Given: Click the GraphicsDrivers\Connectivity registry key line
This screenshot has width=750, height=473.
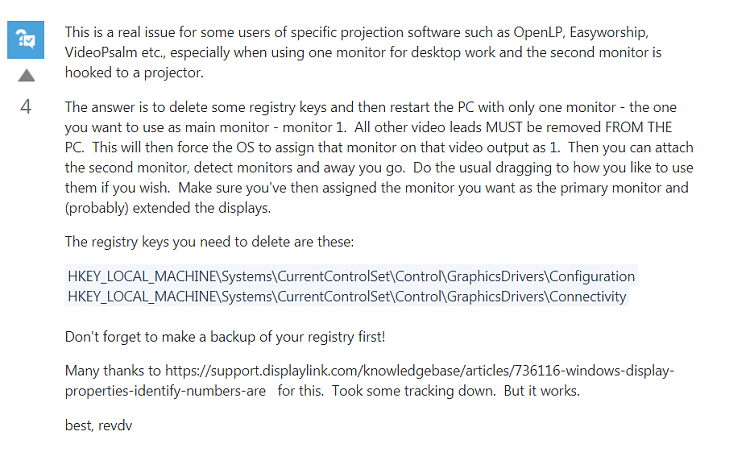Looking at the screenshot, I should [345, 296].
